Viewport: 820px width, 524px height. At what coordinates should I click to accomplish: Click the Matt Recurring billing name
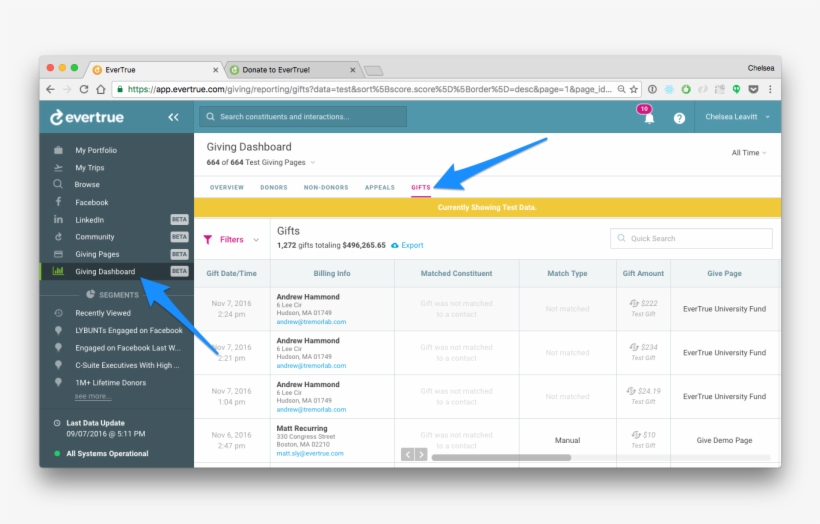click(302, 428)
